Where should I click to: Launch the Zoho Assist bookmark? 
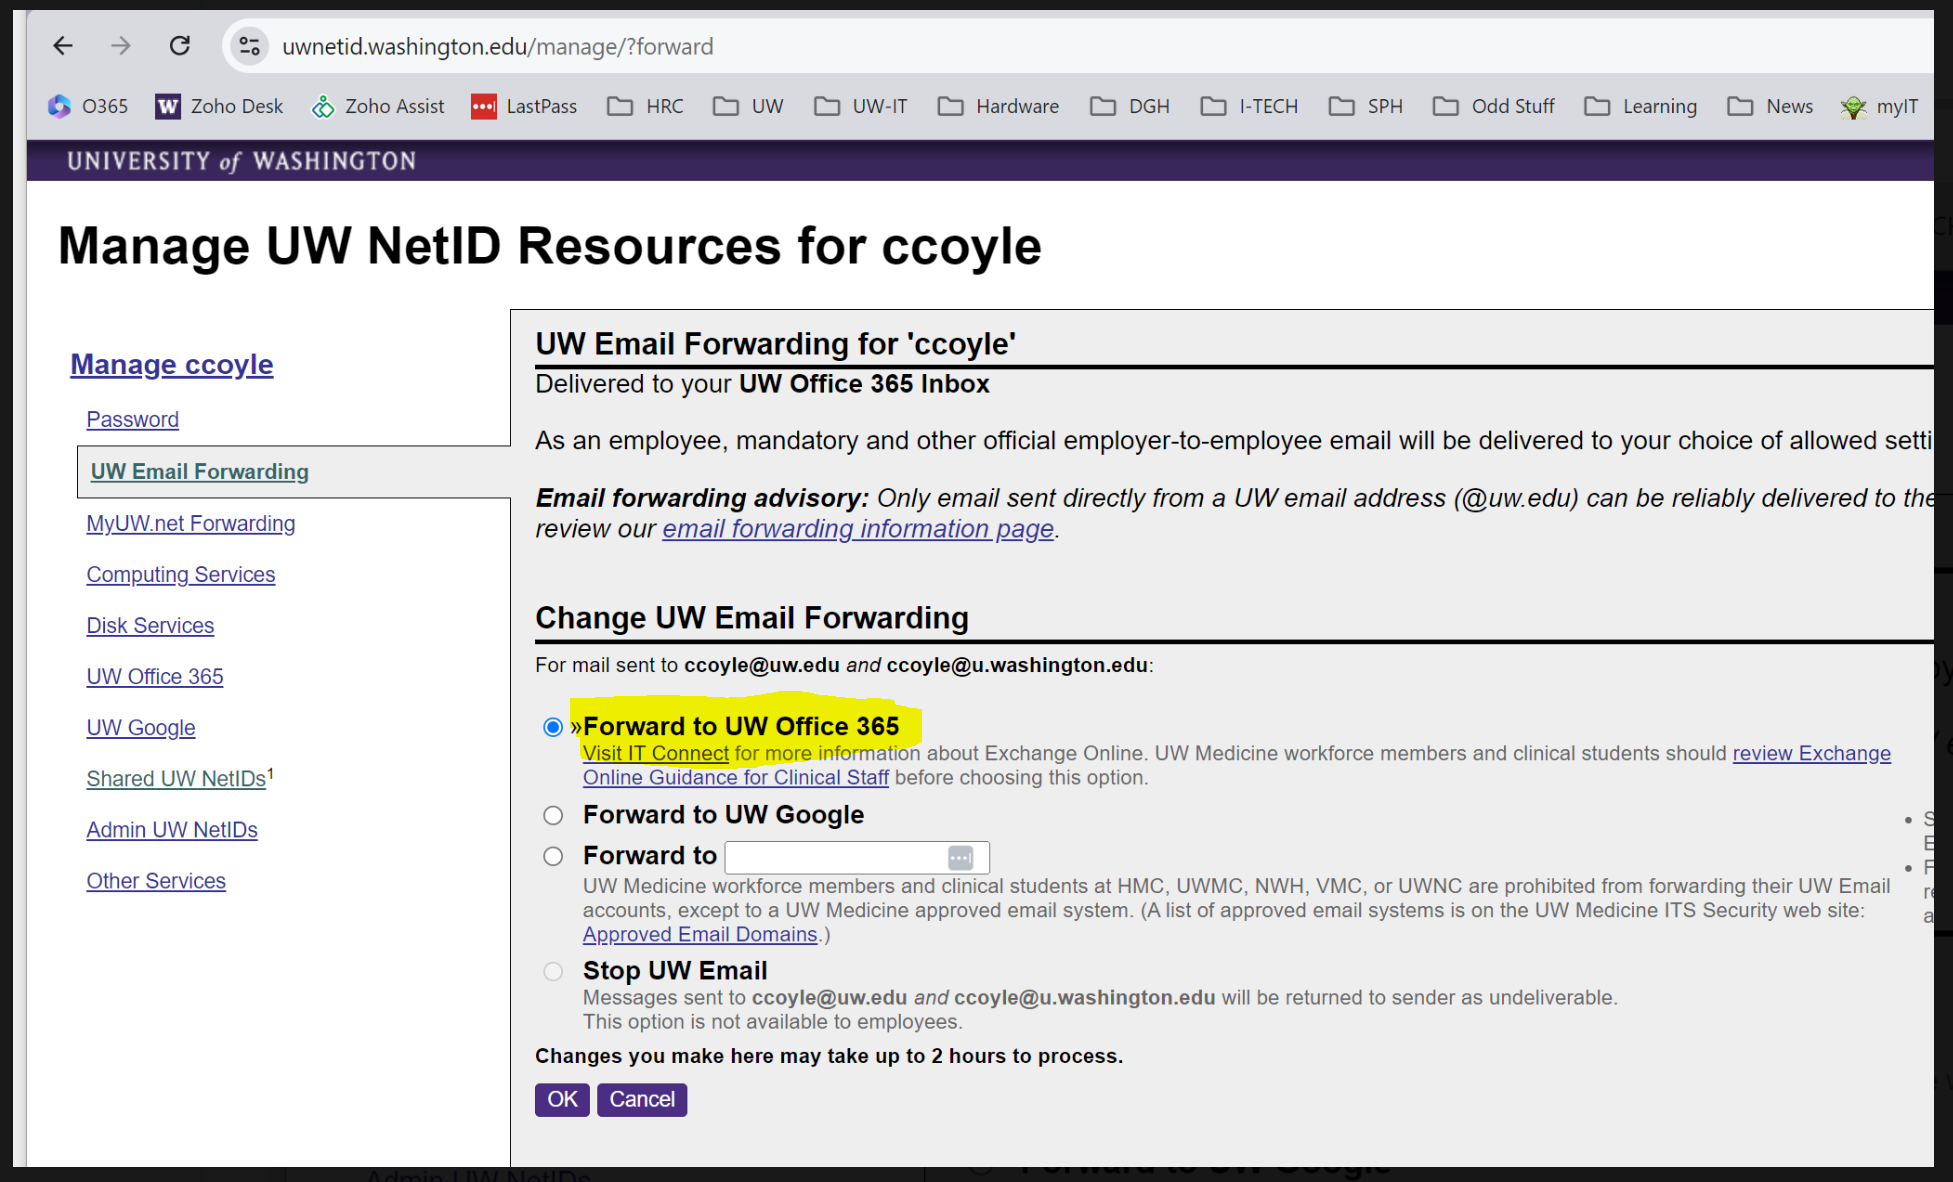click(x=378, y=106)
